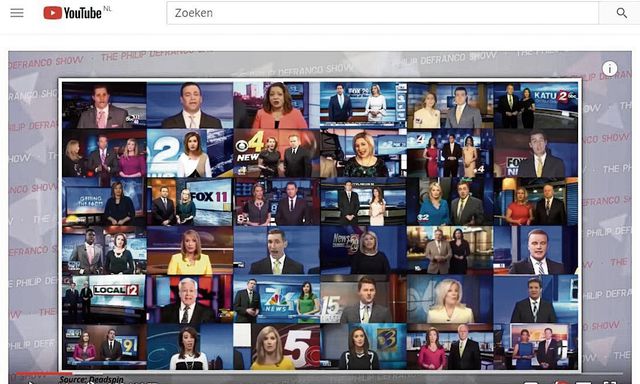640x384 pixels.
Task: Open the hamburger guide menu
Action: tap(17, 13)
